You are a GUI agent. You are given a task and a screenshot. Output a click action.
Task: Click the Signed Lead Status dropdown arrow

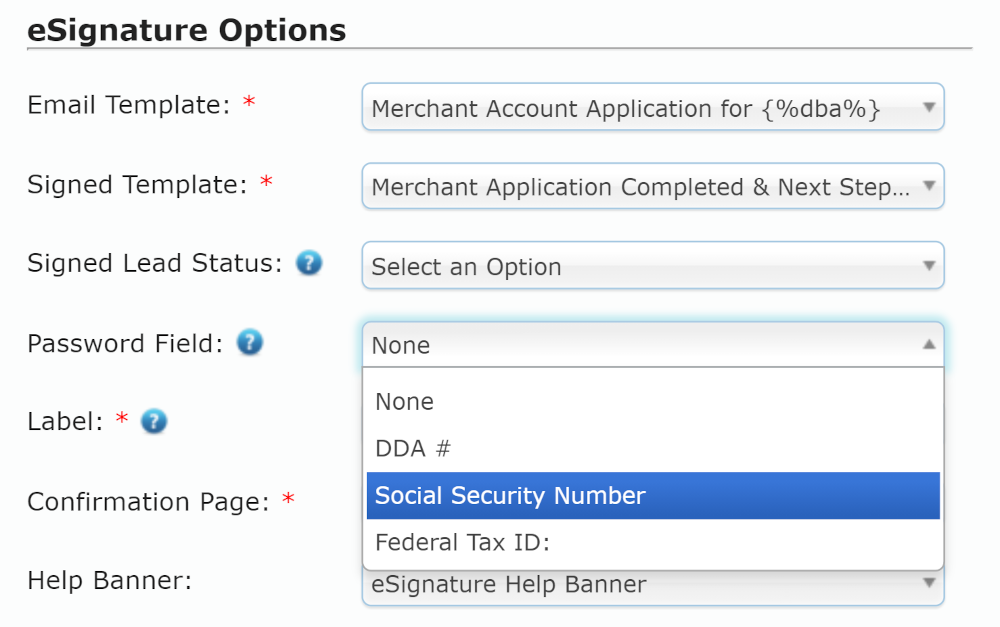click(929, 265)
